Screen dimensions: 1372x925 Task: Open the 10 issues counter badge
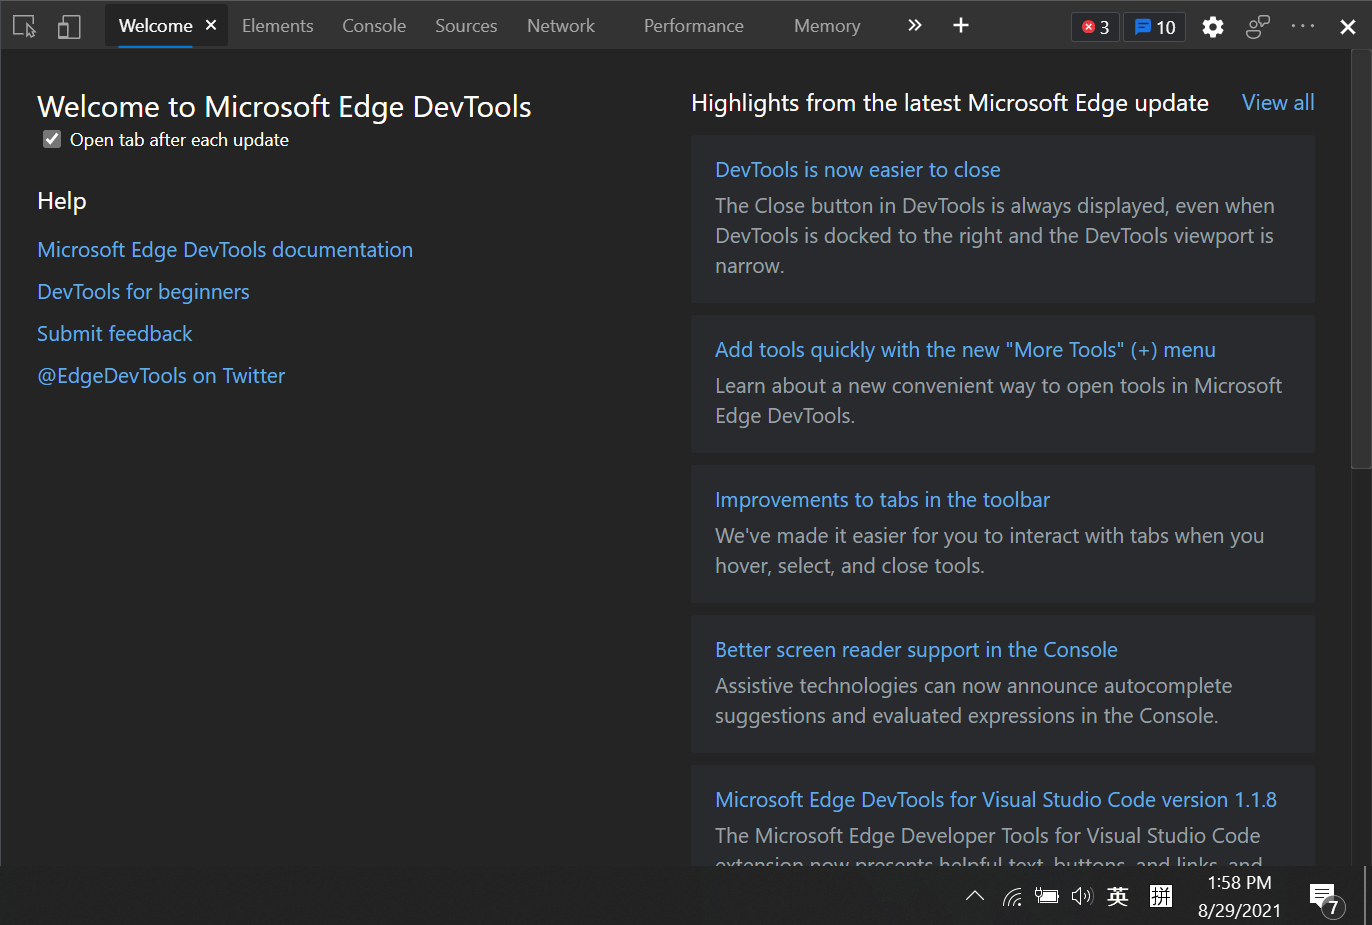click(1155, 27)
